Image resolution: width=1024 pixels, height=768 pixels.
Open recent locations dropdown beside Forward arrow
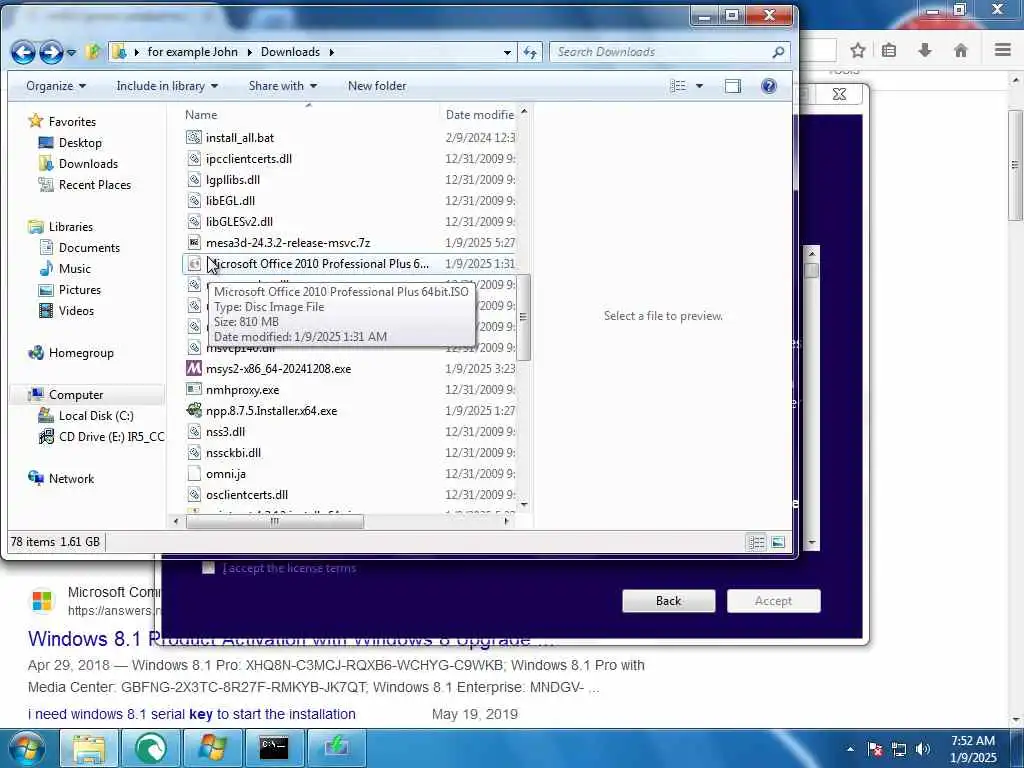point(71,52)
